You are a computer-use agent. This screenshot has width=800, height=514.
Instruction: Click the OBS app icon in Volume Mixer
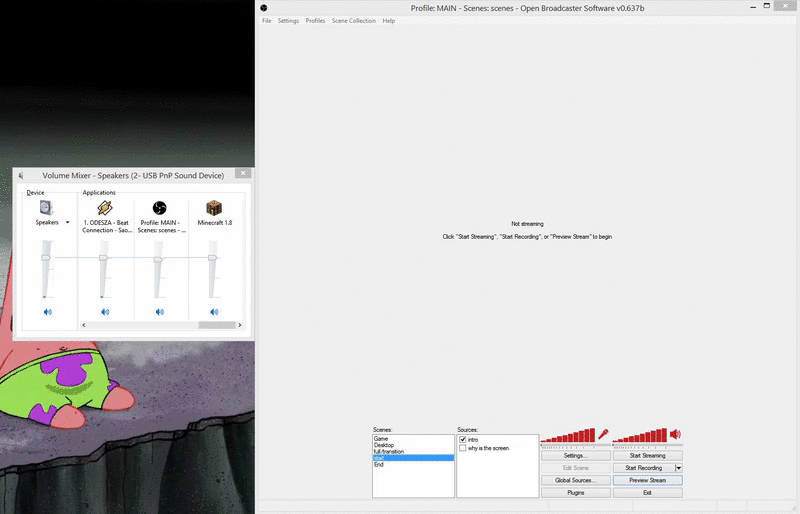pos(159,208)
